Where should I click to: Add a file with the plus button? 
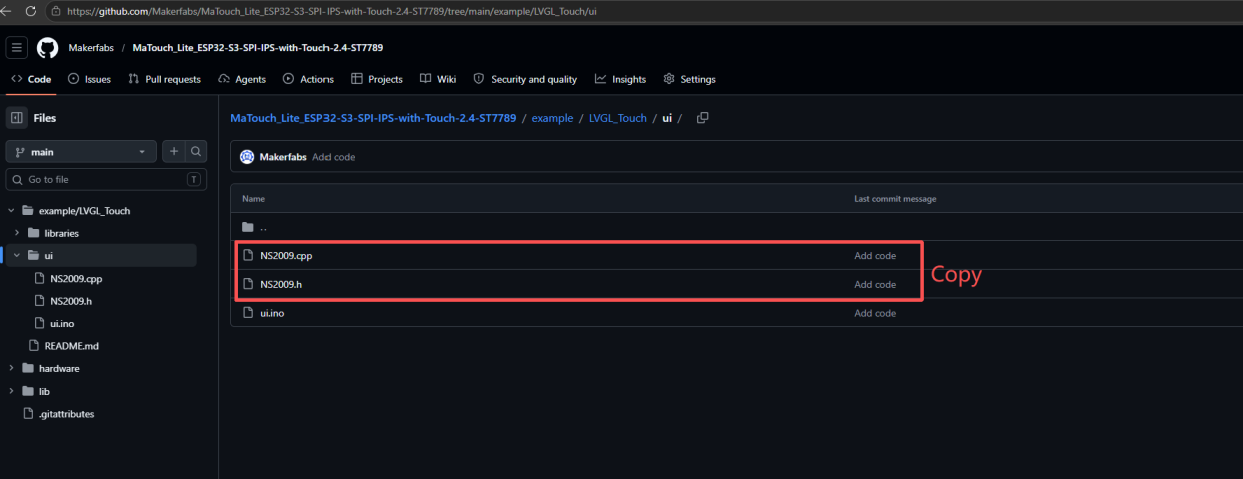point(174,151)
